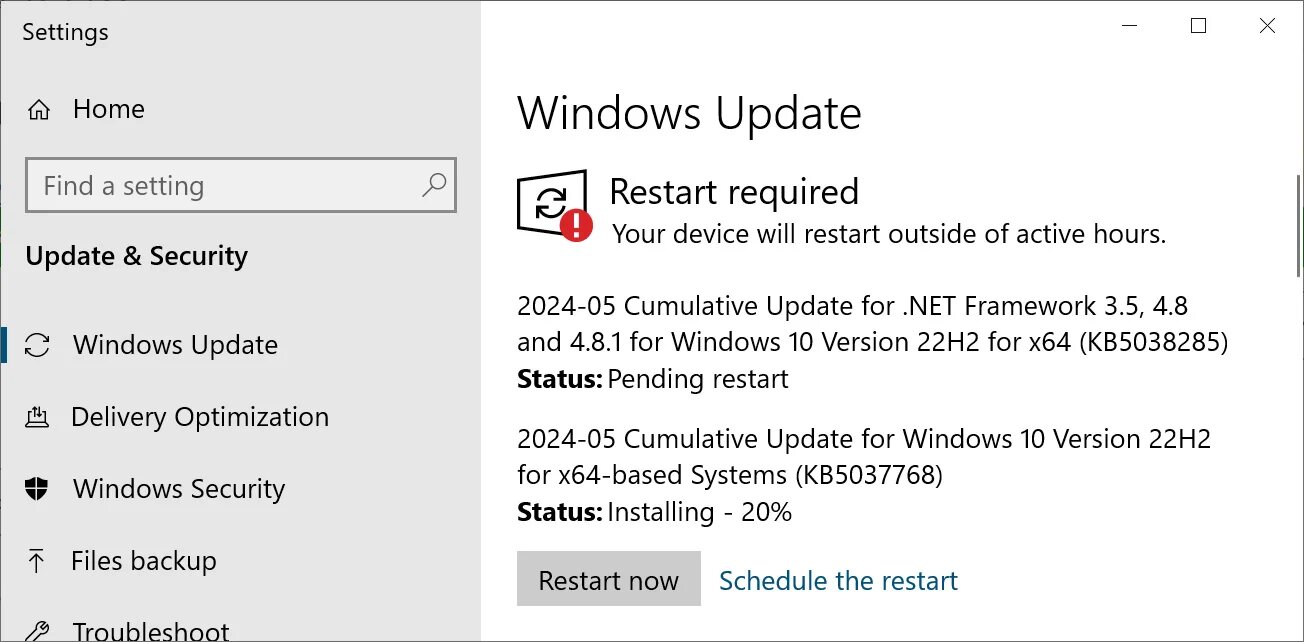Focus the Find a setting search box
Viewport: 1304px width, 642px height.
(241, 185)
